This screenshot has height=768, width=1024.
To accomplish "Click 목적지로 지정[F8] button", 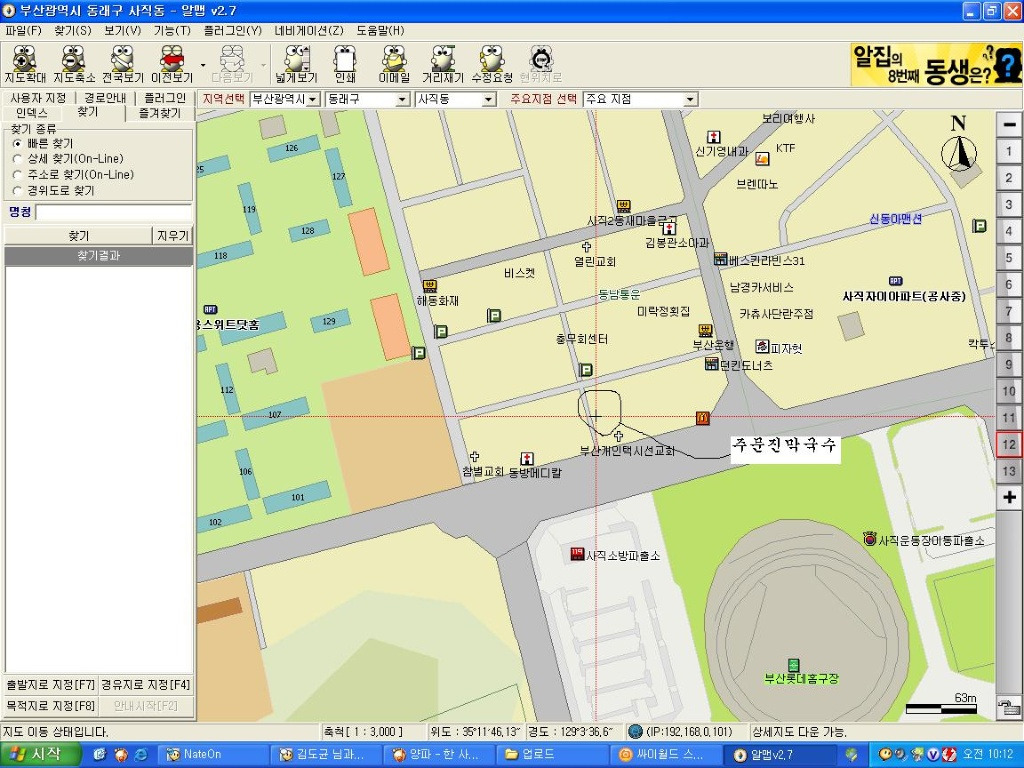I will click(50, 706).
